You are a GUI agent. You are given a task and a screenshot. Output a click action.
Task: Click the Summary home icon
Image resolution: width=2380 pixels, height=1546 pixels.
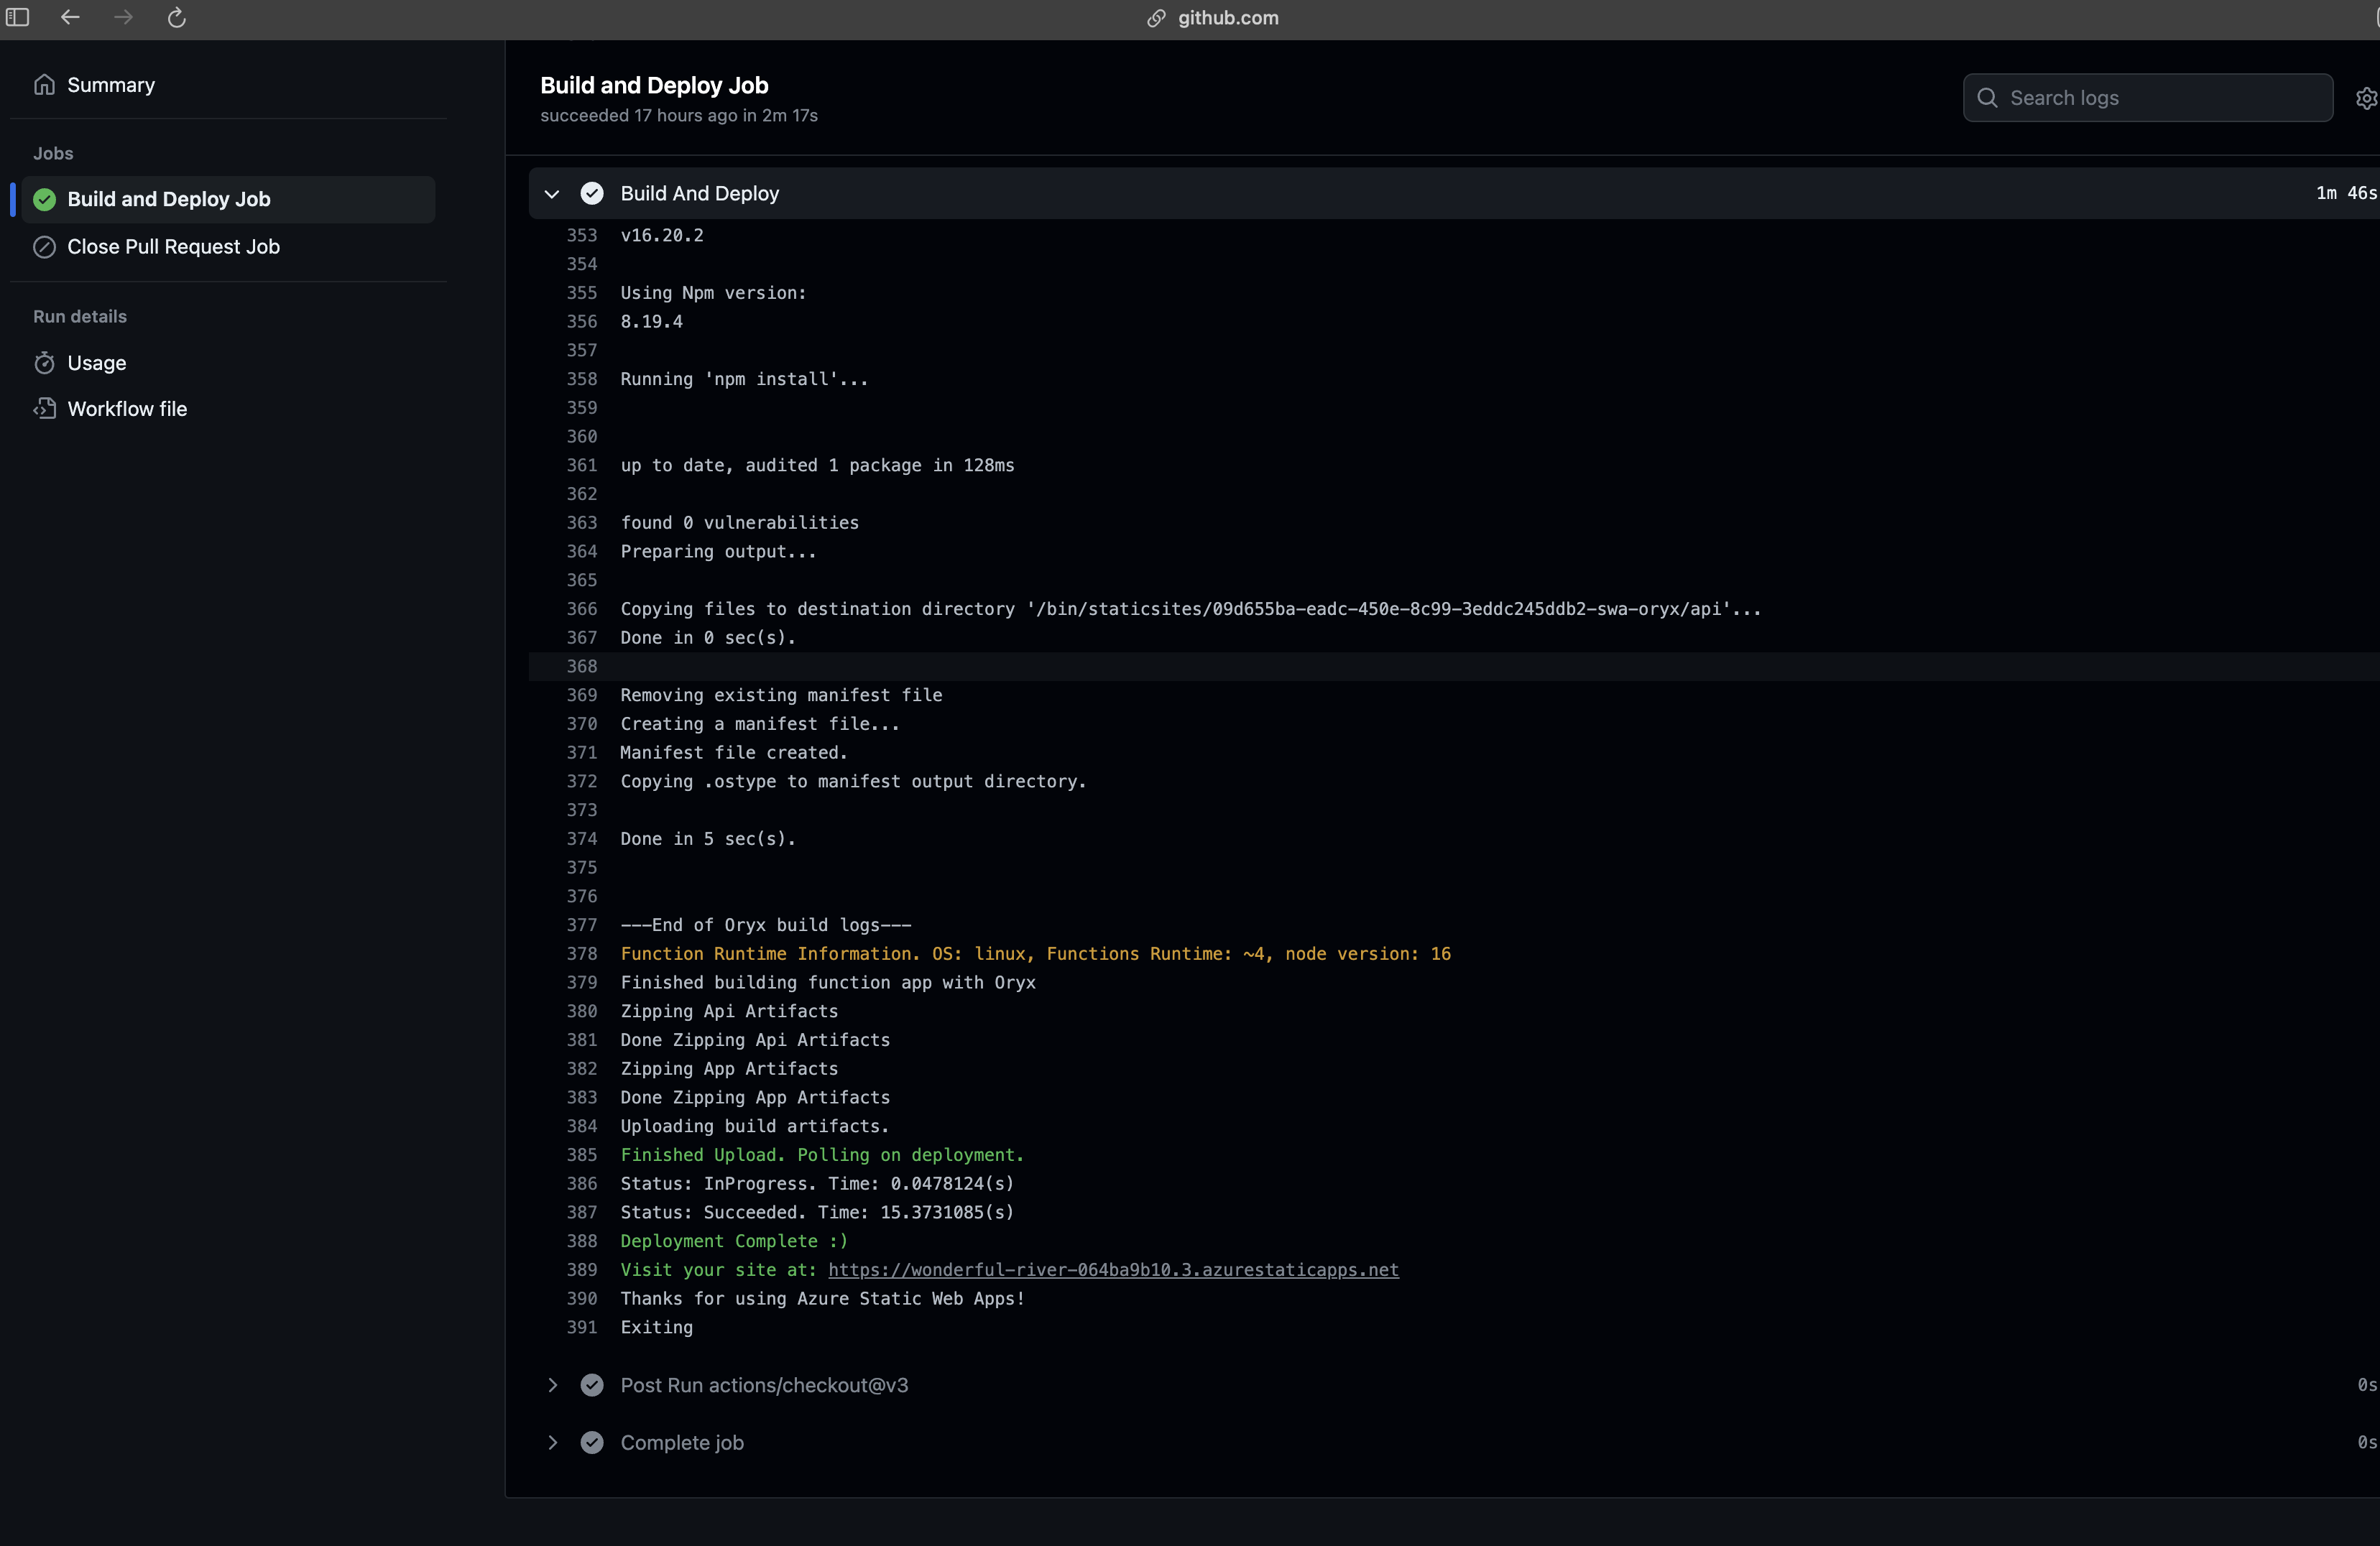click(44, 84)
